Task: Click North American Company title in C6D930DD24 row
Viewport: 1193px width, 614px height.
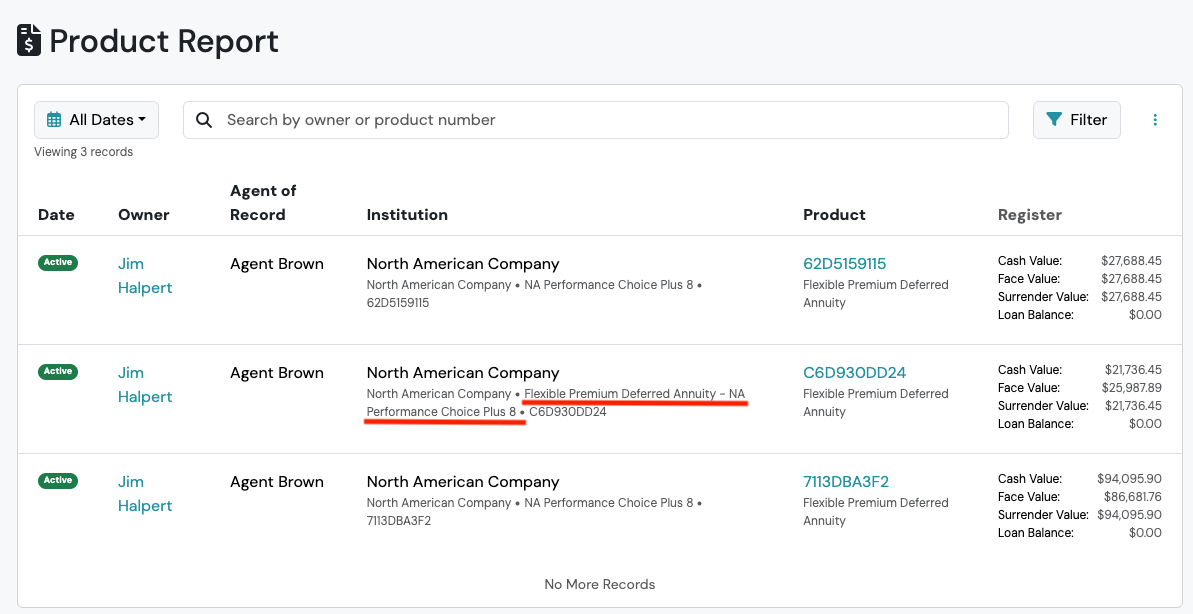Action: (463, 373)
